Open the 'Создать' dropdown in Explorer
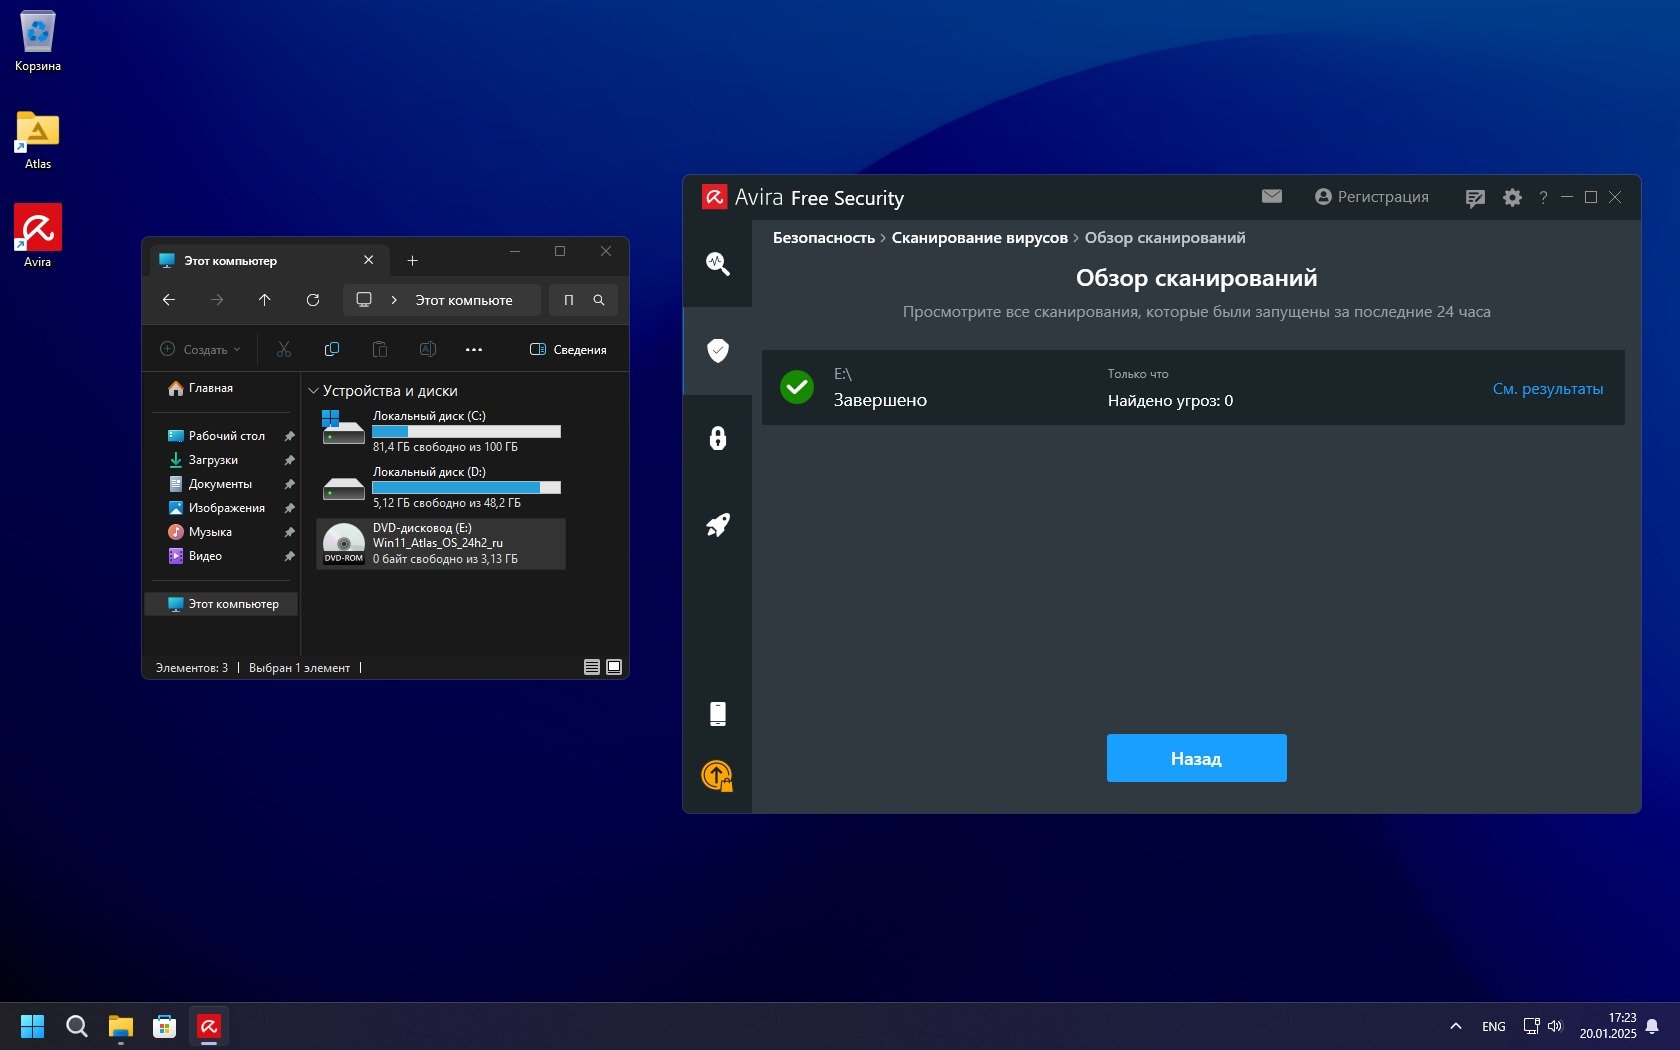The width and height of the screenshot is (1680, 1050). tap(201, 350)
